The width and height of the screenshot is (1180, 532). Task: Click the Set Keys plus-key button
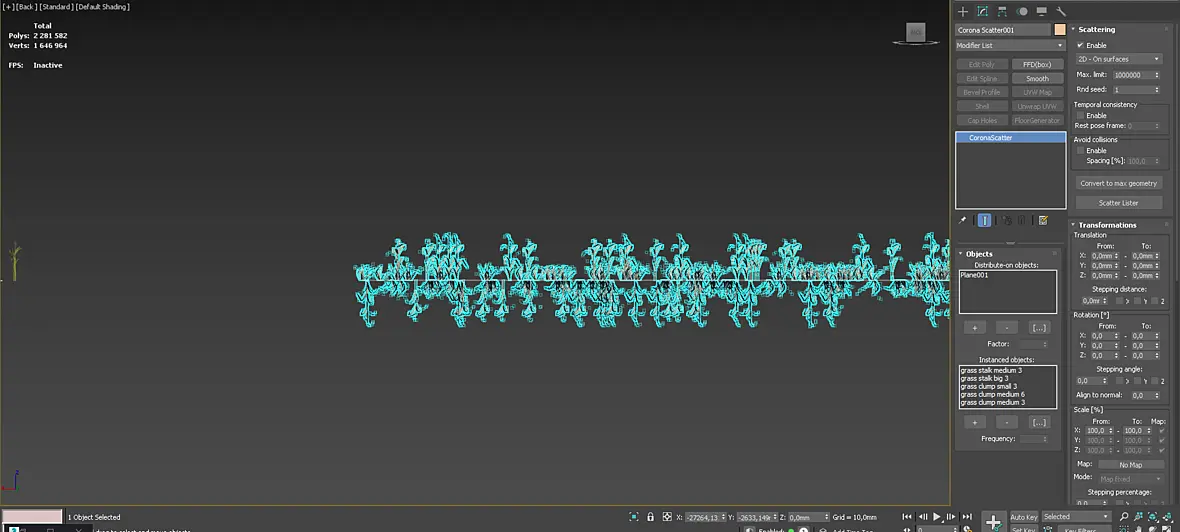(993, 521)
